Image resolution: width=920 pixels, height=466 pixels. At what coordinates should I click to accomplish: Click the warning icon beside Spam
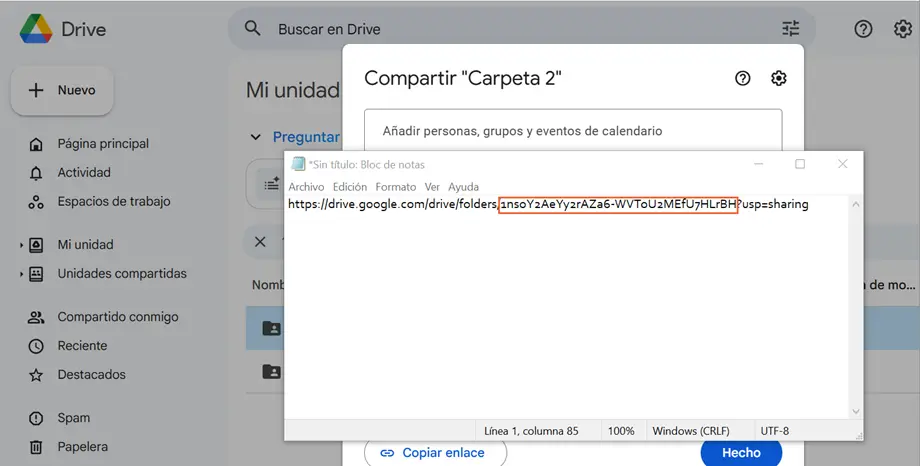pyautogui.click(x=36, y=418)
